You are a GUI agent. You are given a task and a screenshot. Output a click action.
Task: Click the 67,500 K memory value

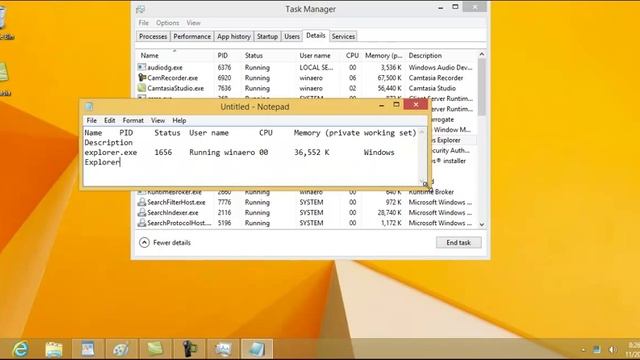pos(390,78)
